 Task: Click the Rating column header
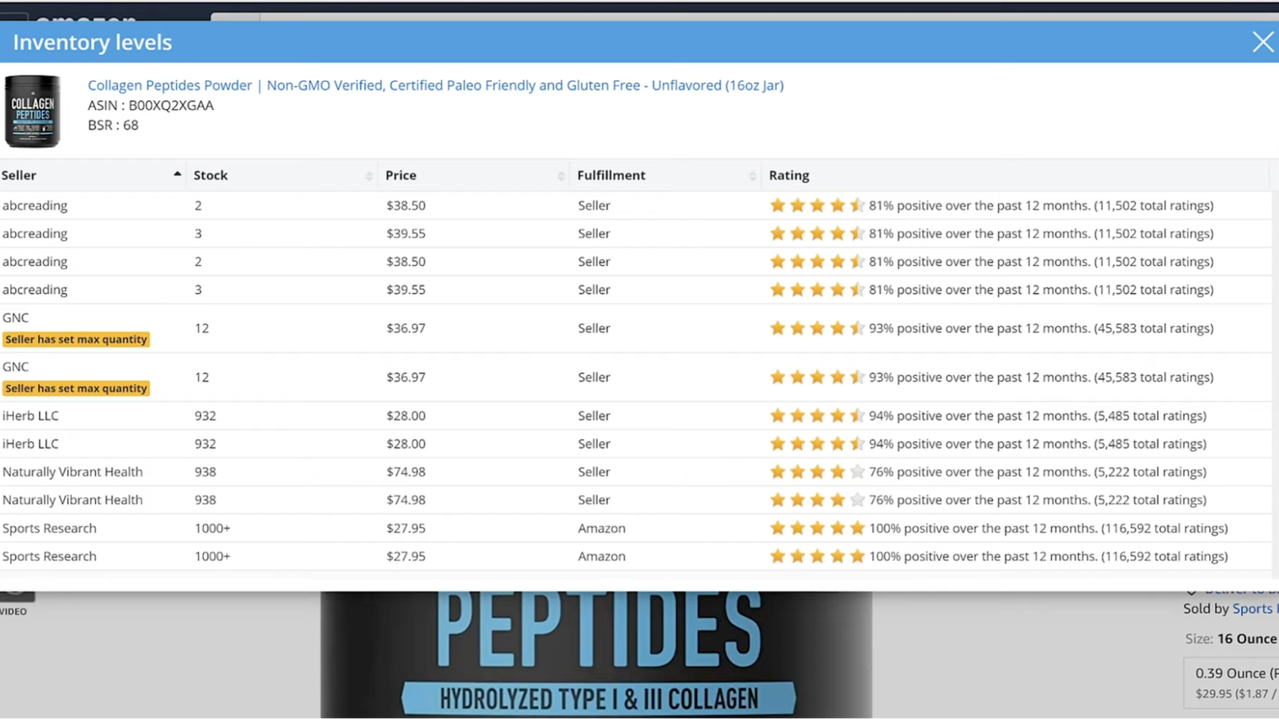(x=789, y=175)
